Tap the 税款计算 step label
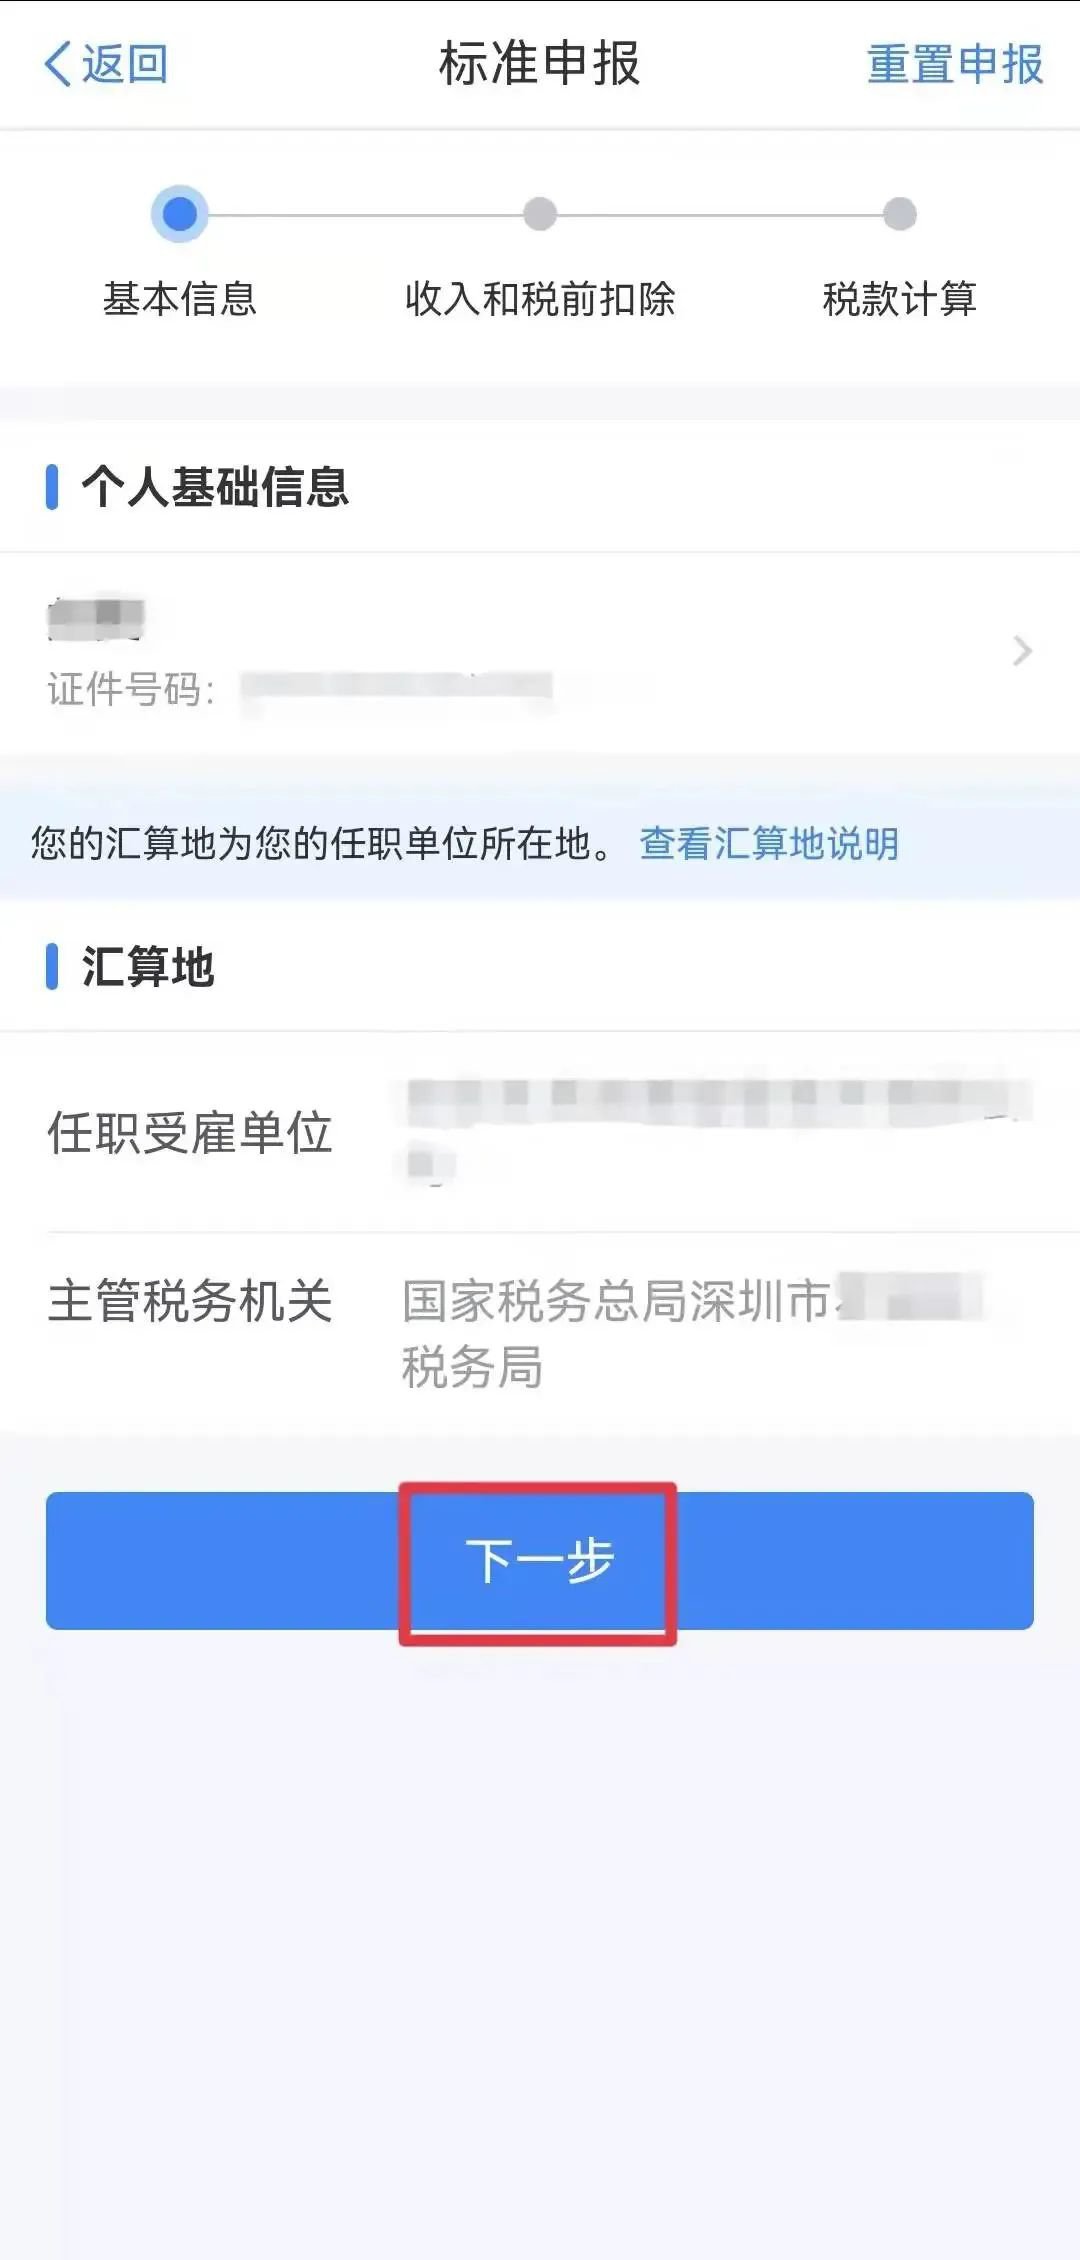Screen dimensions: 1080x2260 click(900, 299)
